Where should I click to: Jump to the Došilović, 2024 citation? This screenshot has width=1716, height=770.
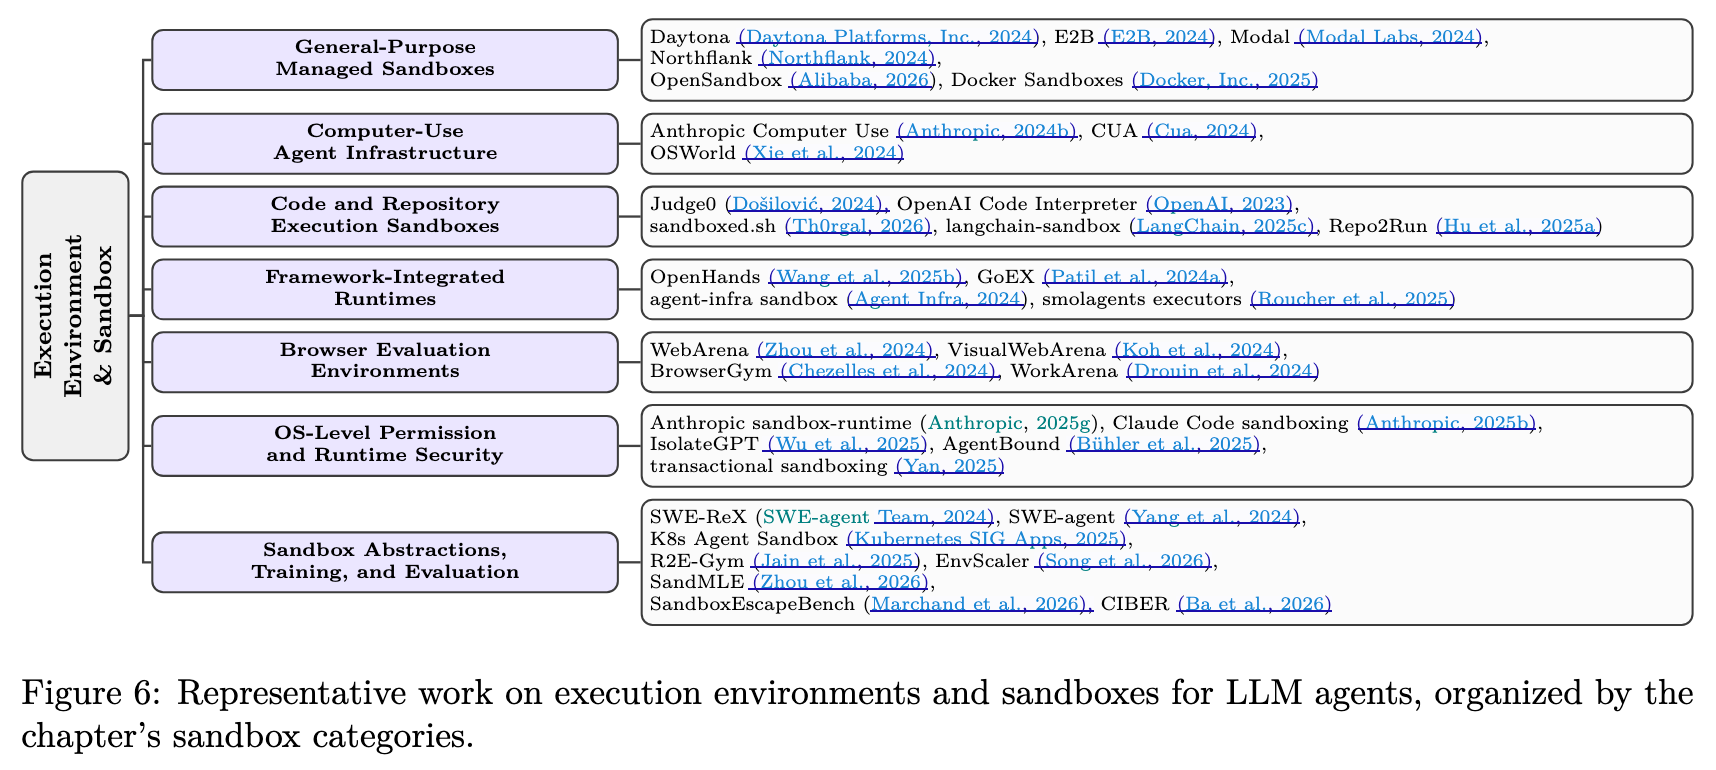point(806,204)
